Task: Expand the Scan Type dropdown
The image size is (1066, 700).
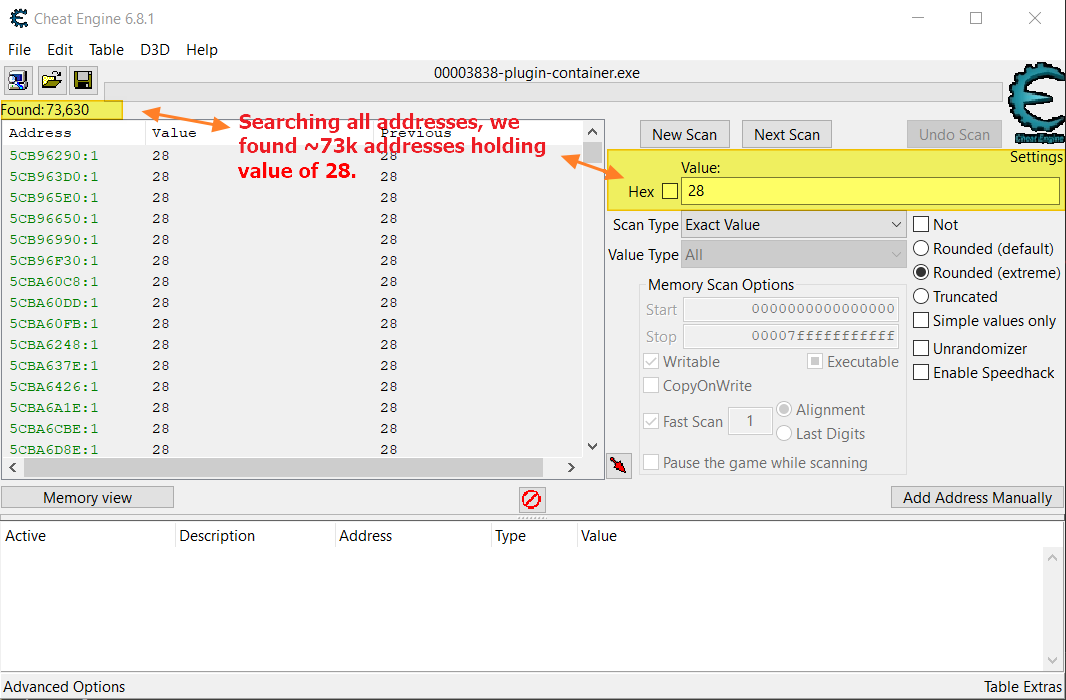Action: [794, 225]
